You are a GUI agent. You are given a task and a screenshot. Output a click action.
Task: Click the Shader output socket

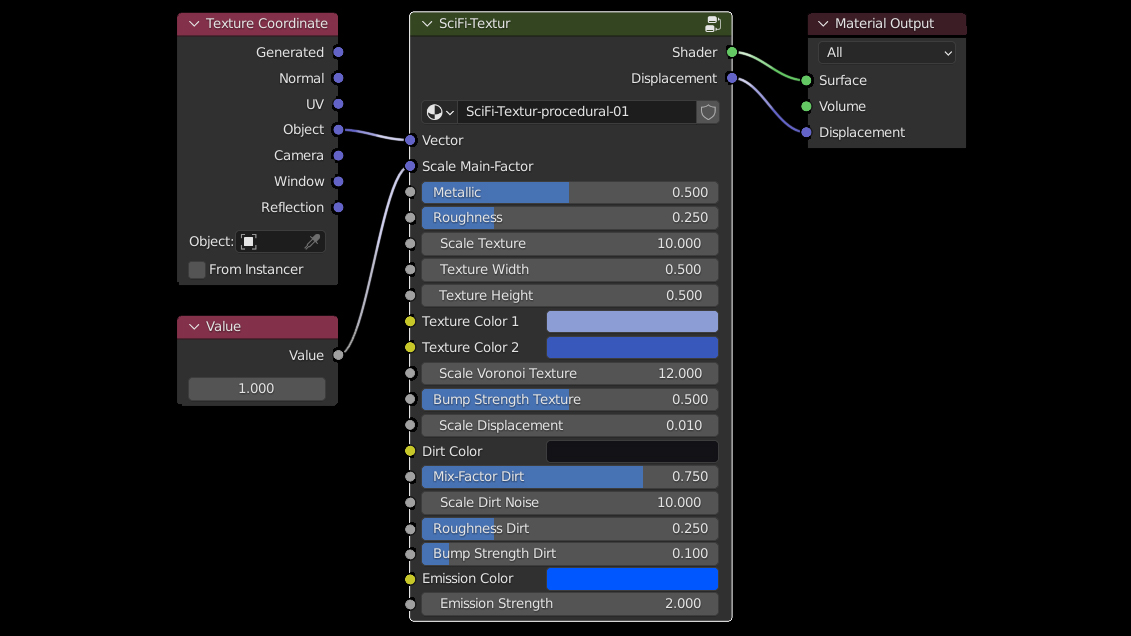732,52
